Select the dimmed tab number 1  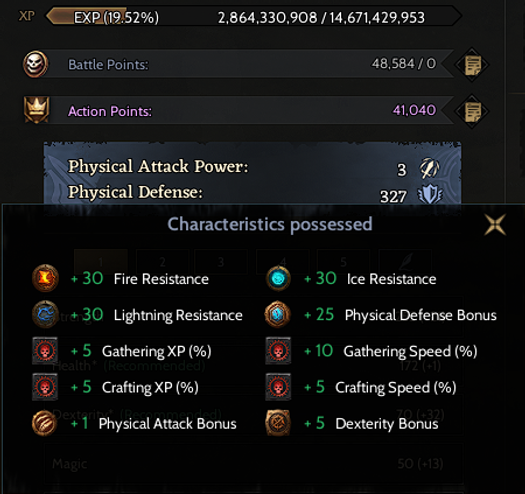coord(101,261)
